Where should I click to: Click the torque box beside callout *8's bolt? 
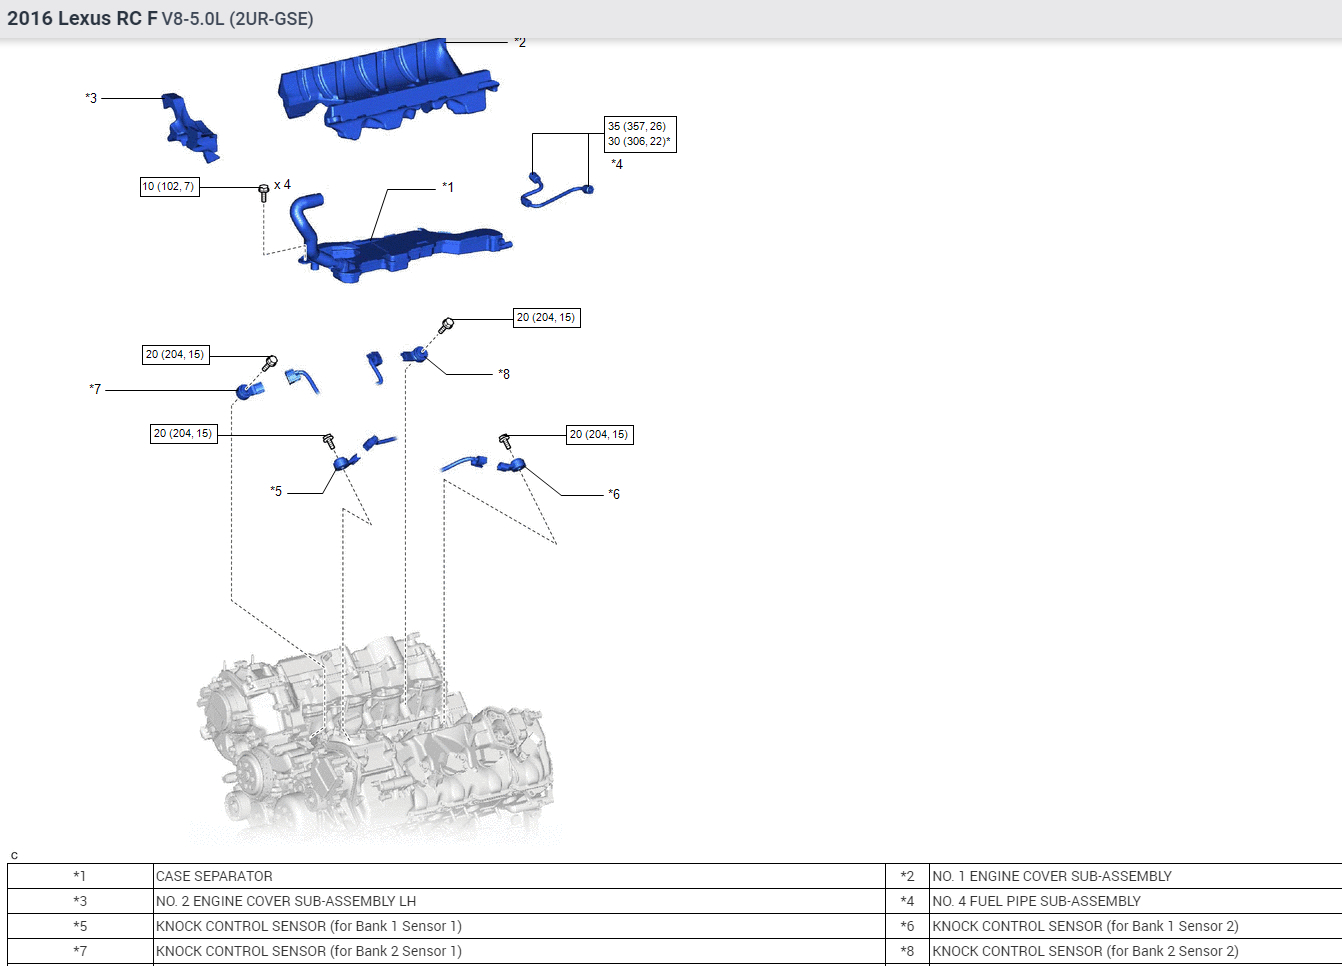point(546,318)
